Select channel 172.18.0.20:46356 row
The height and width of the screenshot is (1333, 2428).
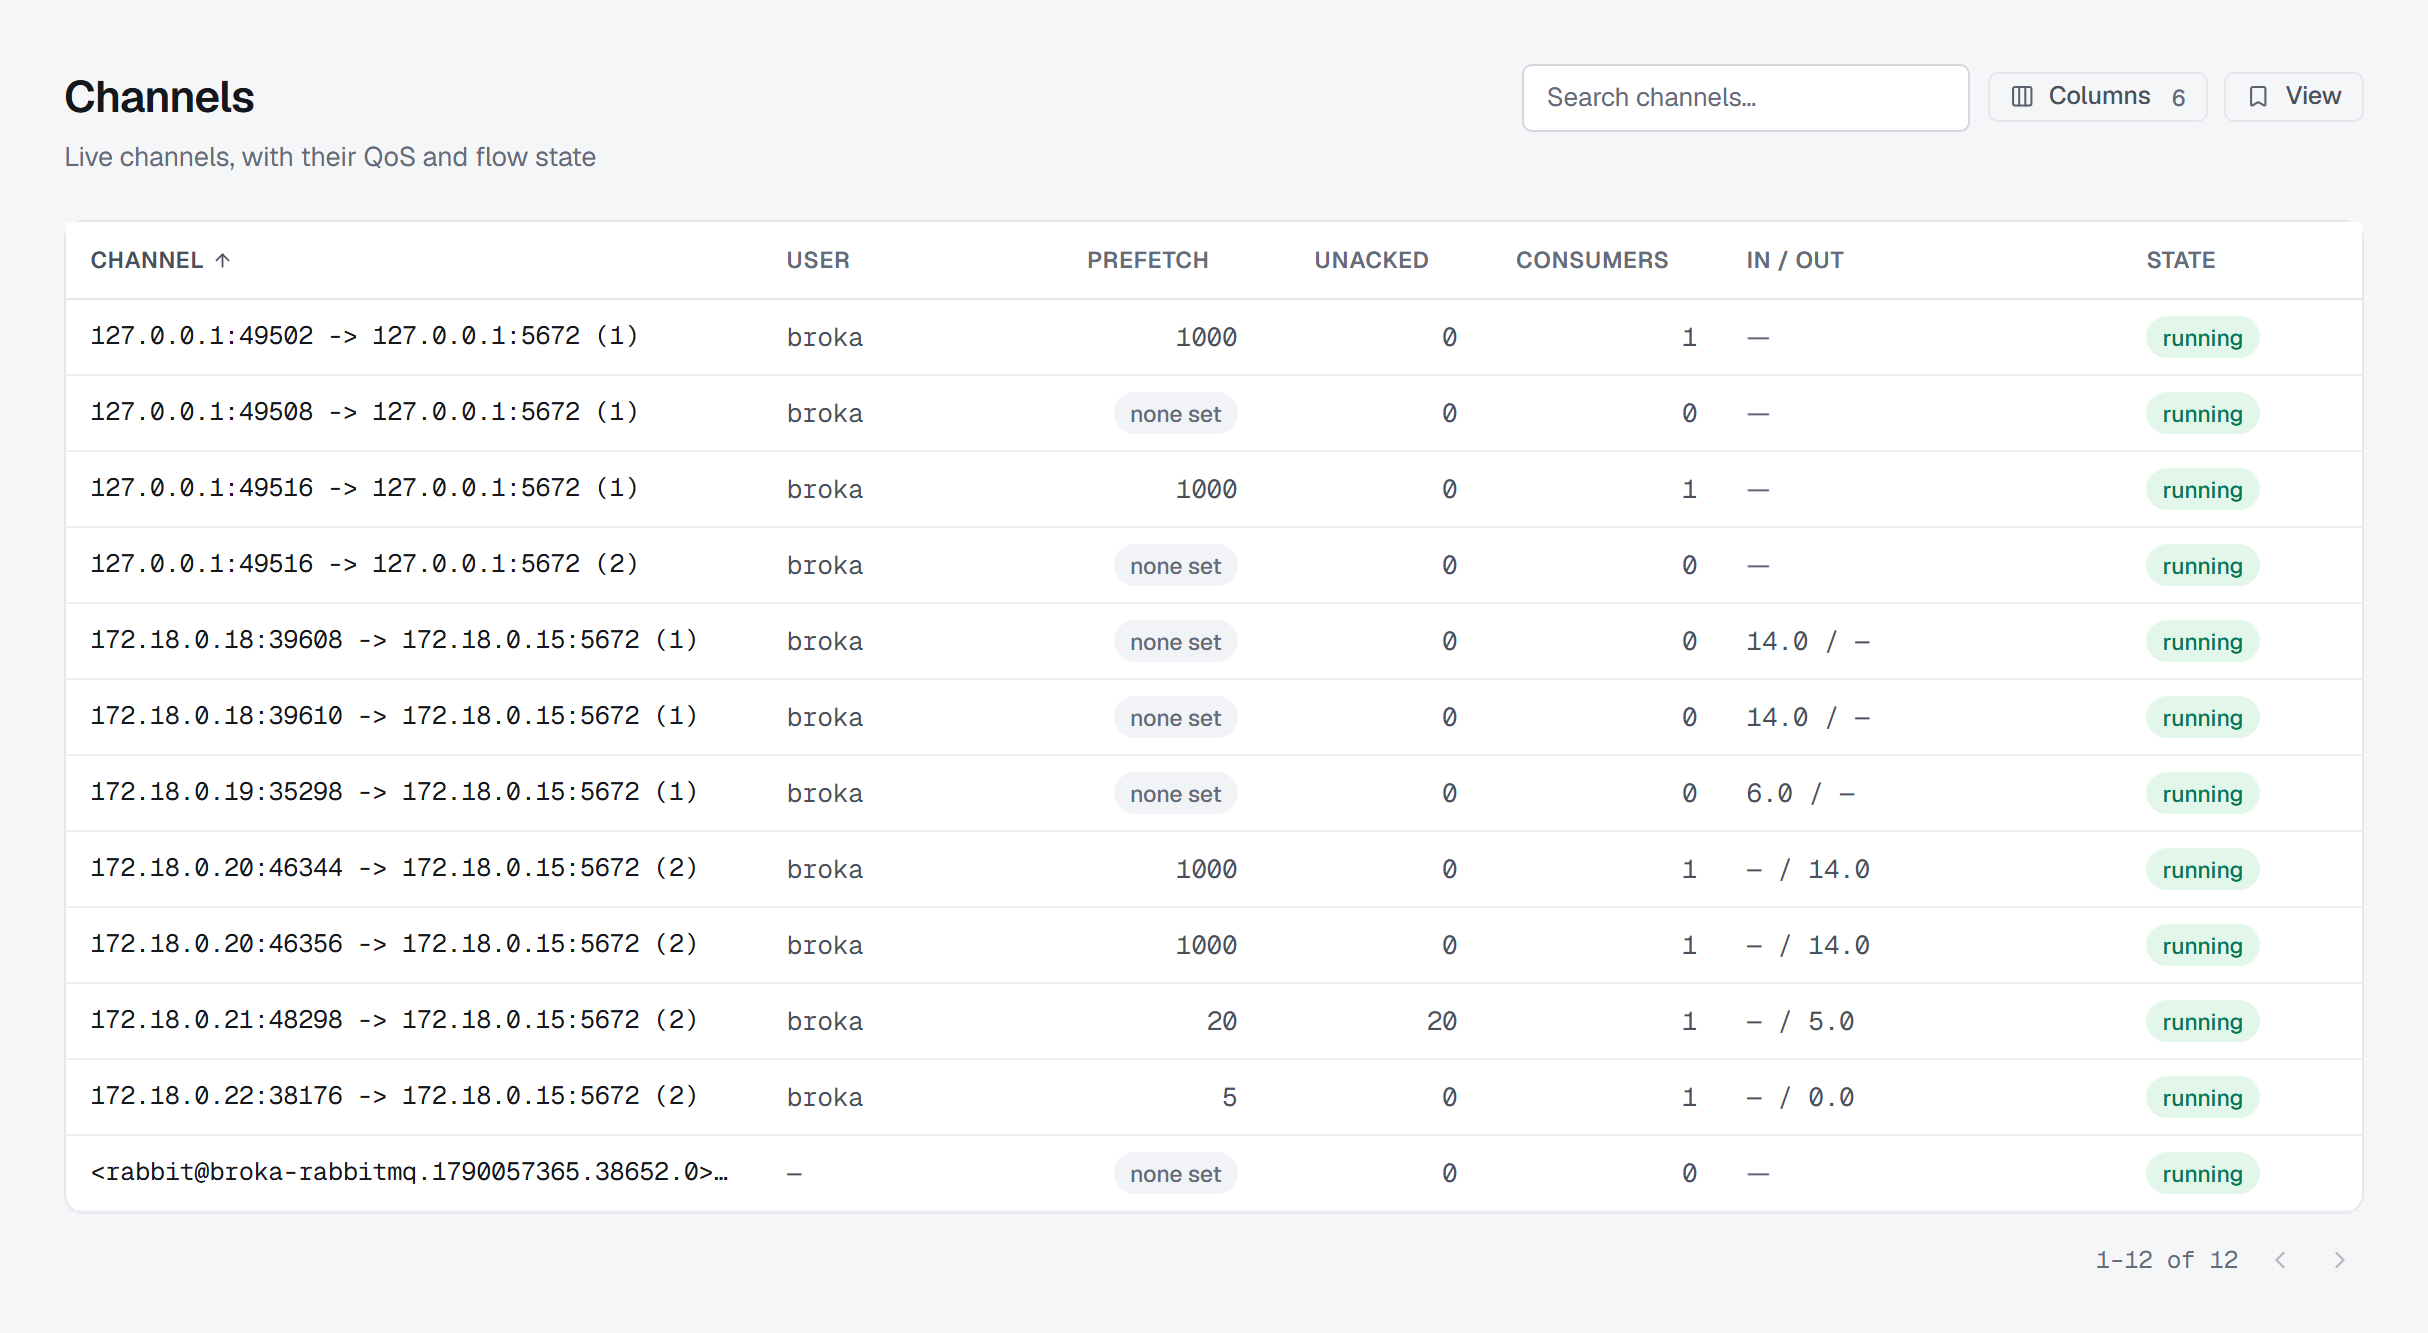(1214, 945)
